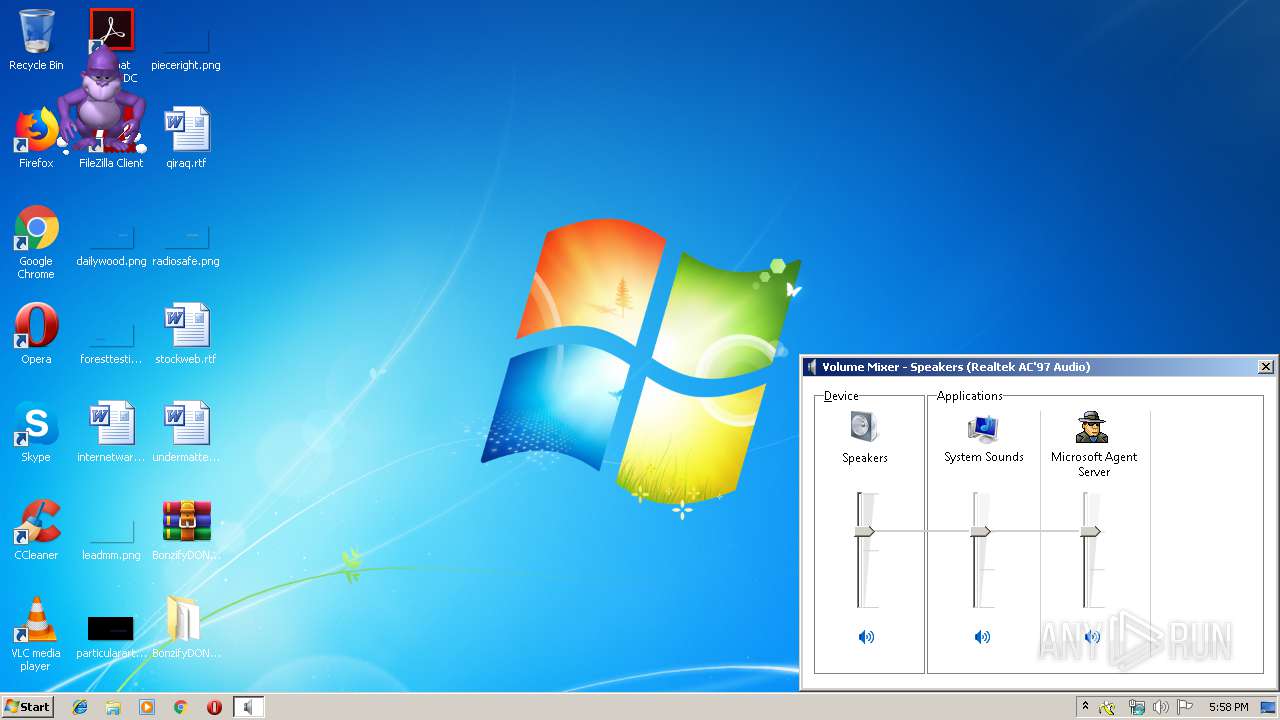Mute Microsoft Agent Server

pos(1092,637)
